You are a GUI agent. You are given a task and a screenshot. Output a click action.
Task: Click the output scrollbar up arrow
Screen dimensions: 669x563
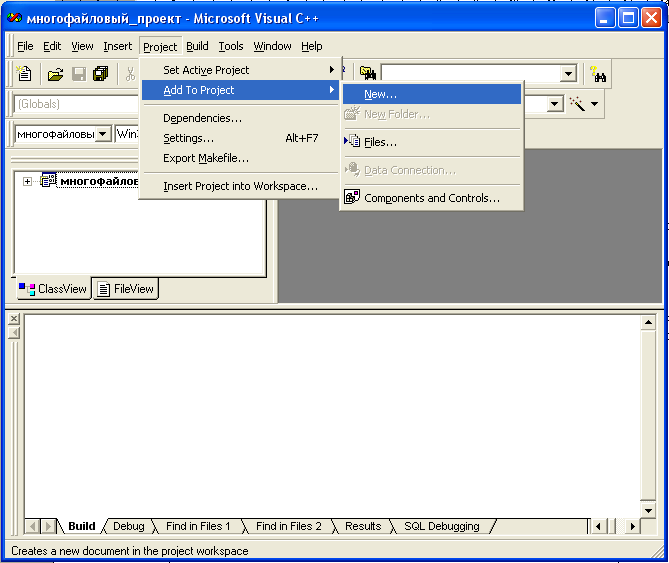pos(648,322)
